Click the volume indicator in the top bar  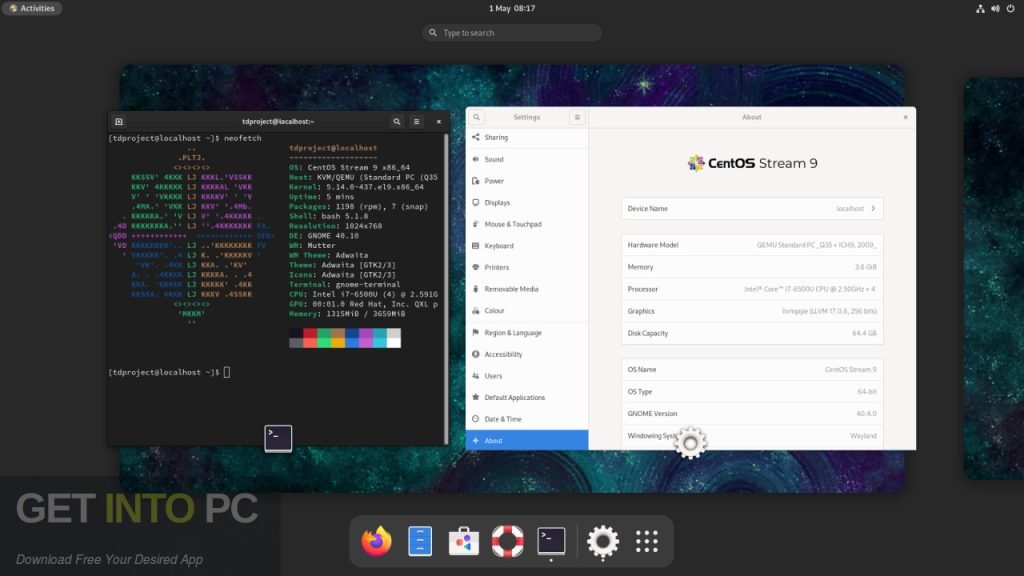pyautogui.click(x=994, y=9)
